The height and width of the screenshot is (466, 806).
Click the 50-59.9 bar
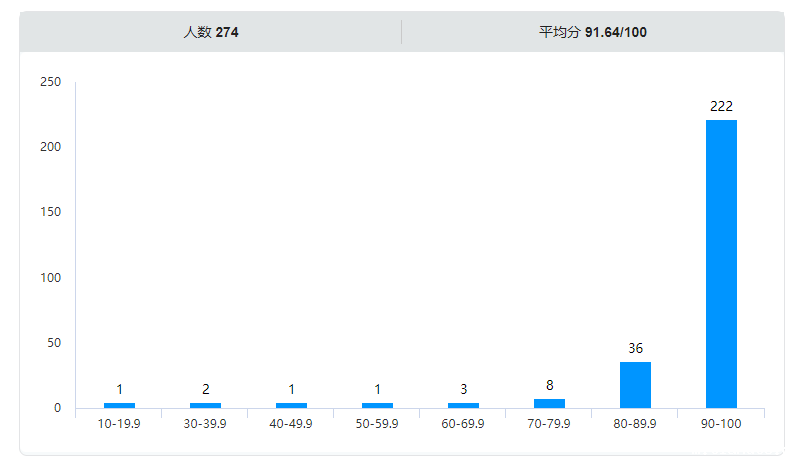tap(377, 405)
